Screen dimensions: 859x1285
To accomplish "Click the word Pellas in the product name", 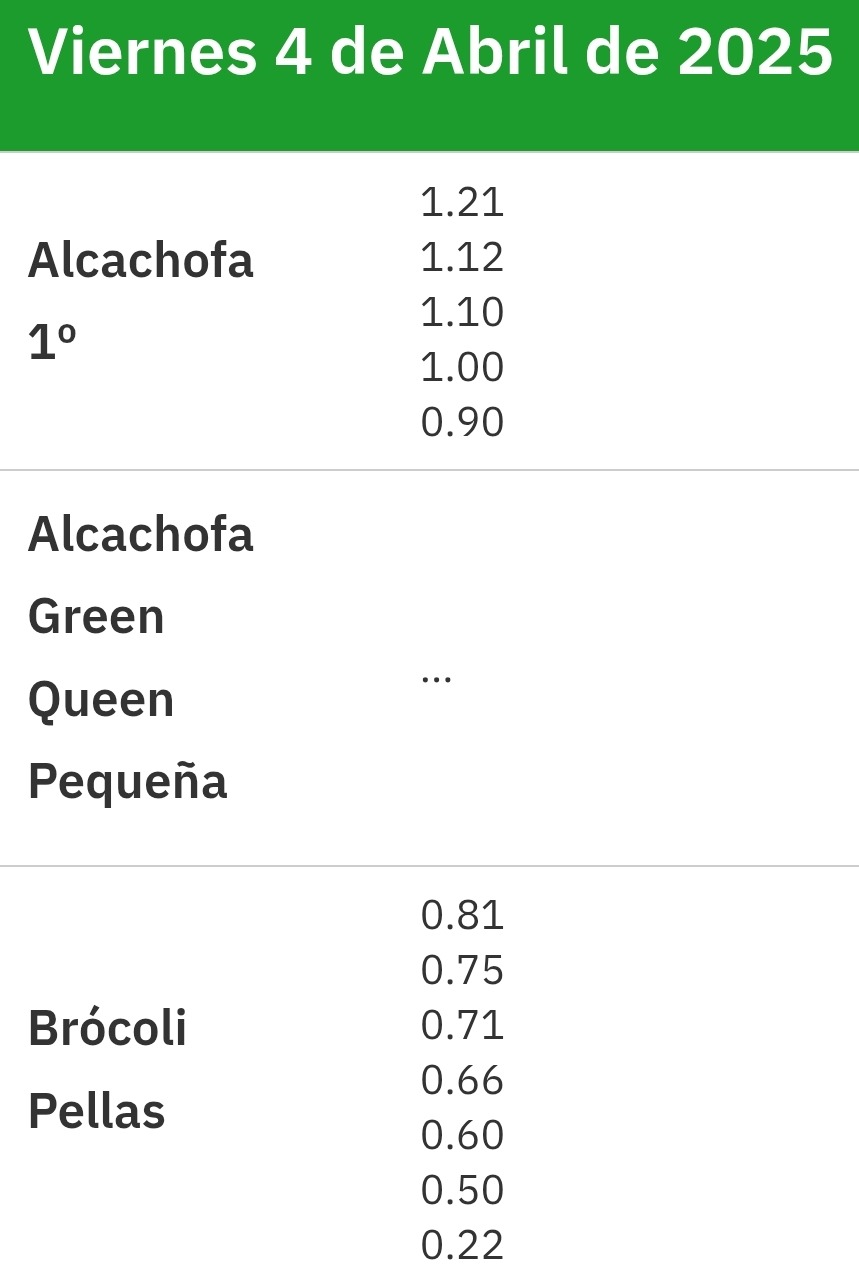I will click(96, 1111).
